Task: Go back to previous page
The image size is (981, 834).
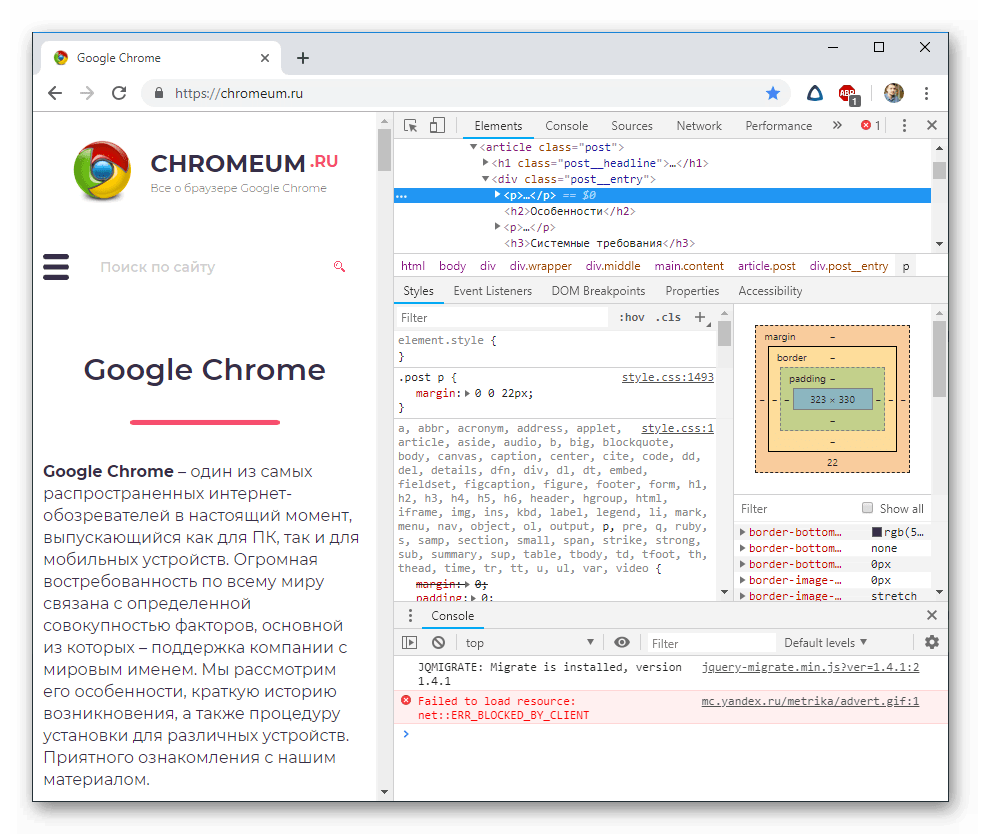Action: tap(55, 93)
